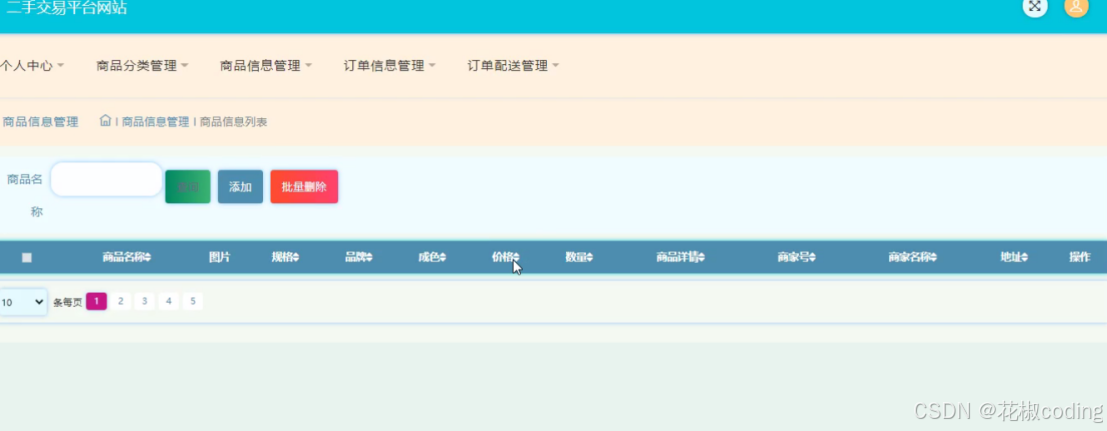Click the 添加 button

[x=240, y=187]
